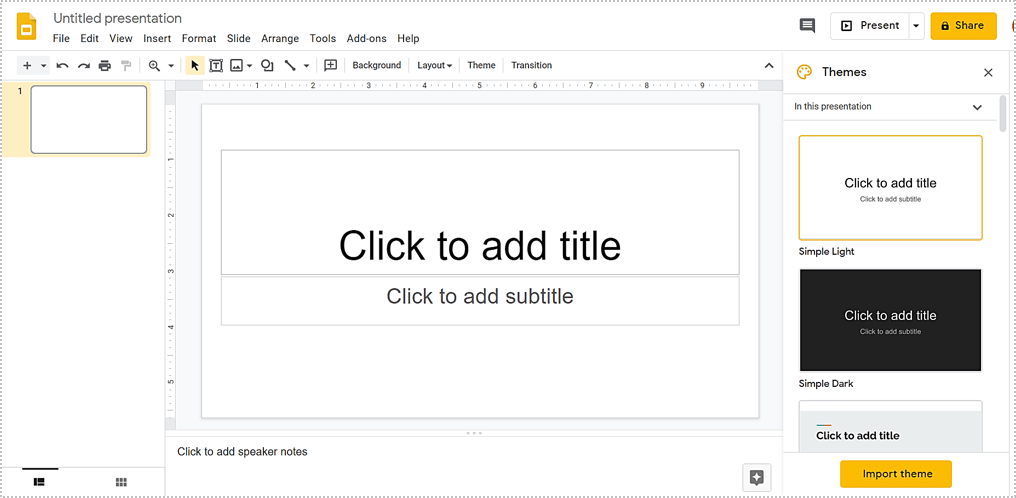This screenshot has width=1016, height=498.
Task: Click the Import theme button
Action: [896, 474]
